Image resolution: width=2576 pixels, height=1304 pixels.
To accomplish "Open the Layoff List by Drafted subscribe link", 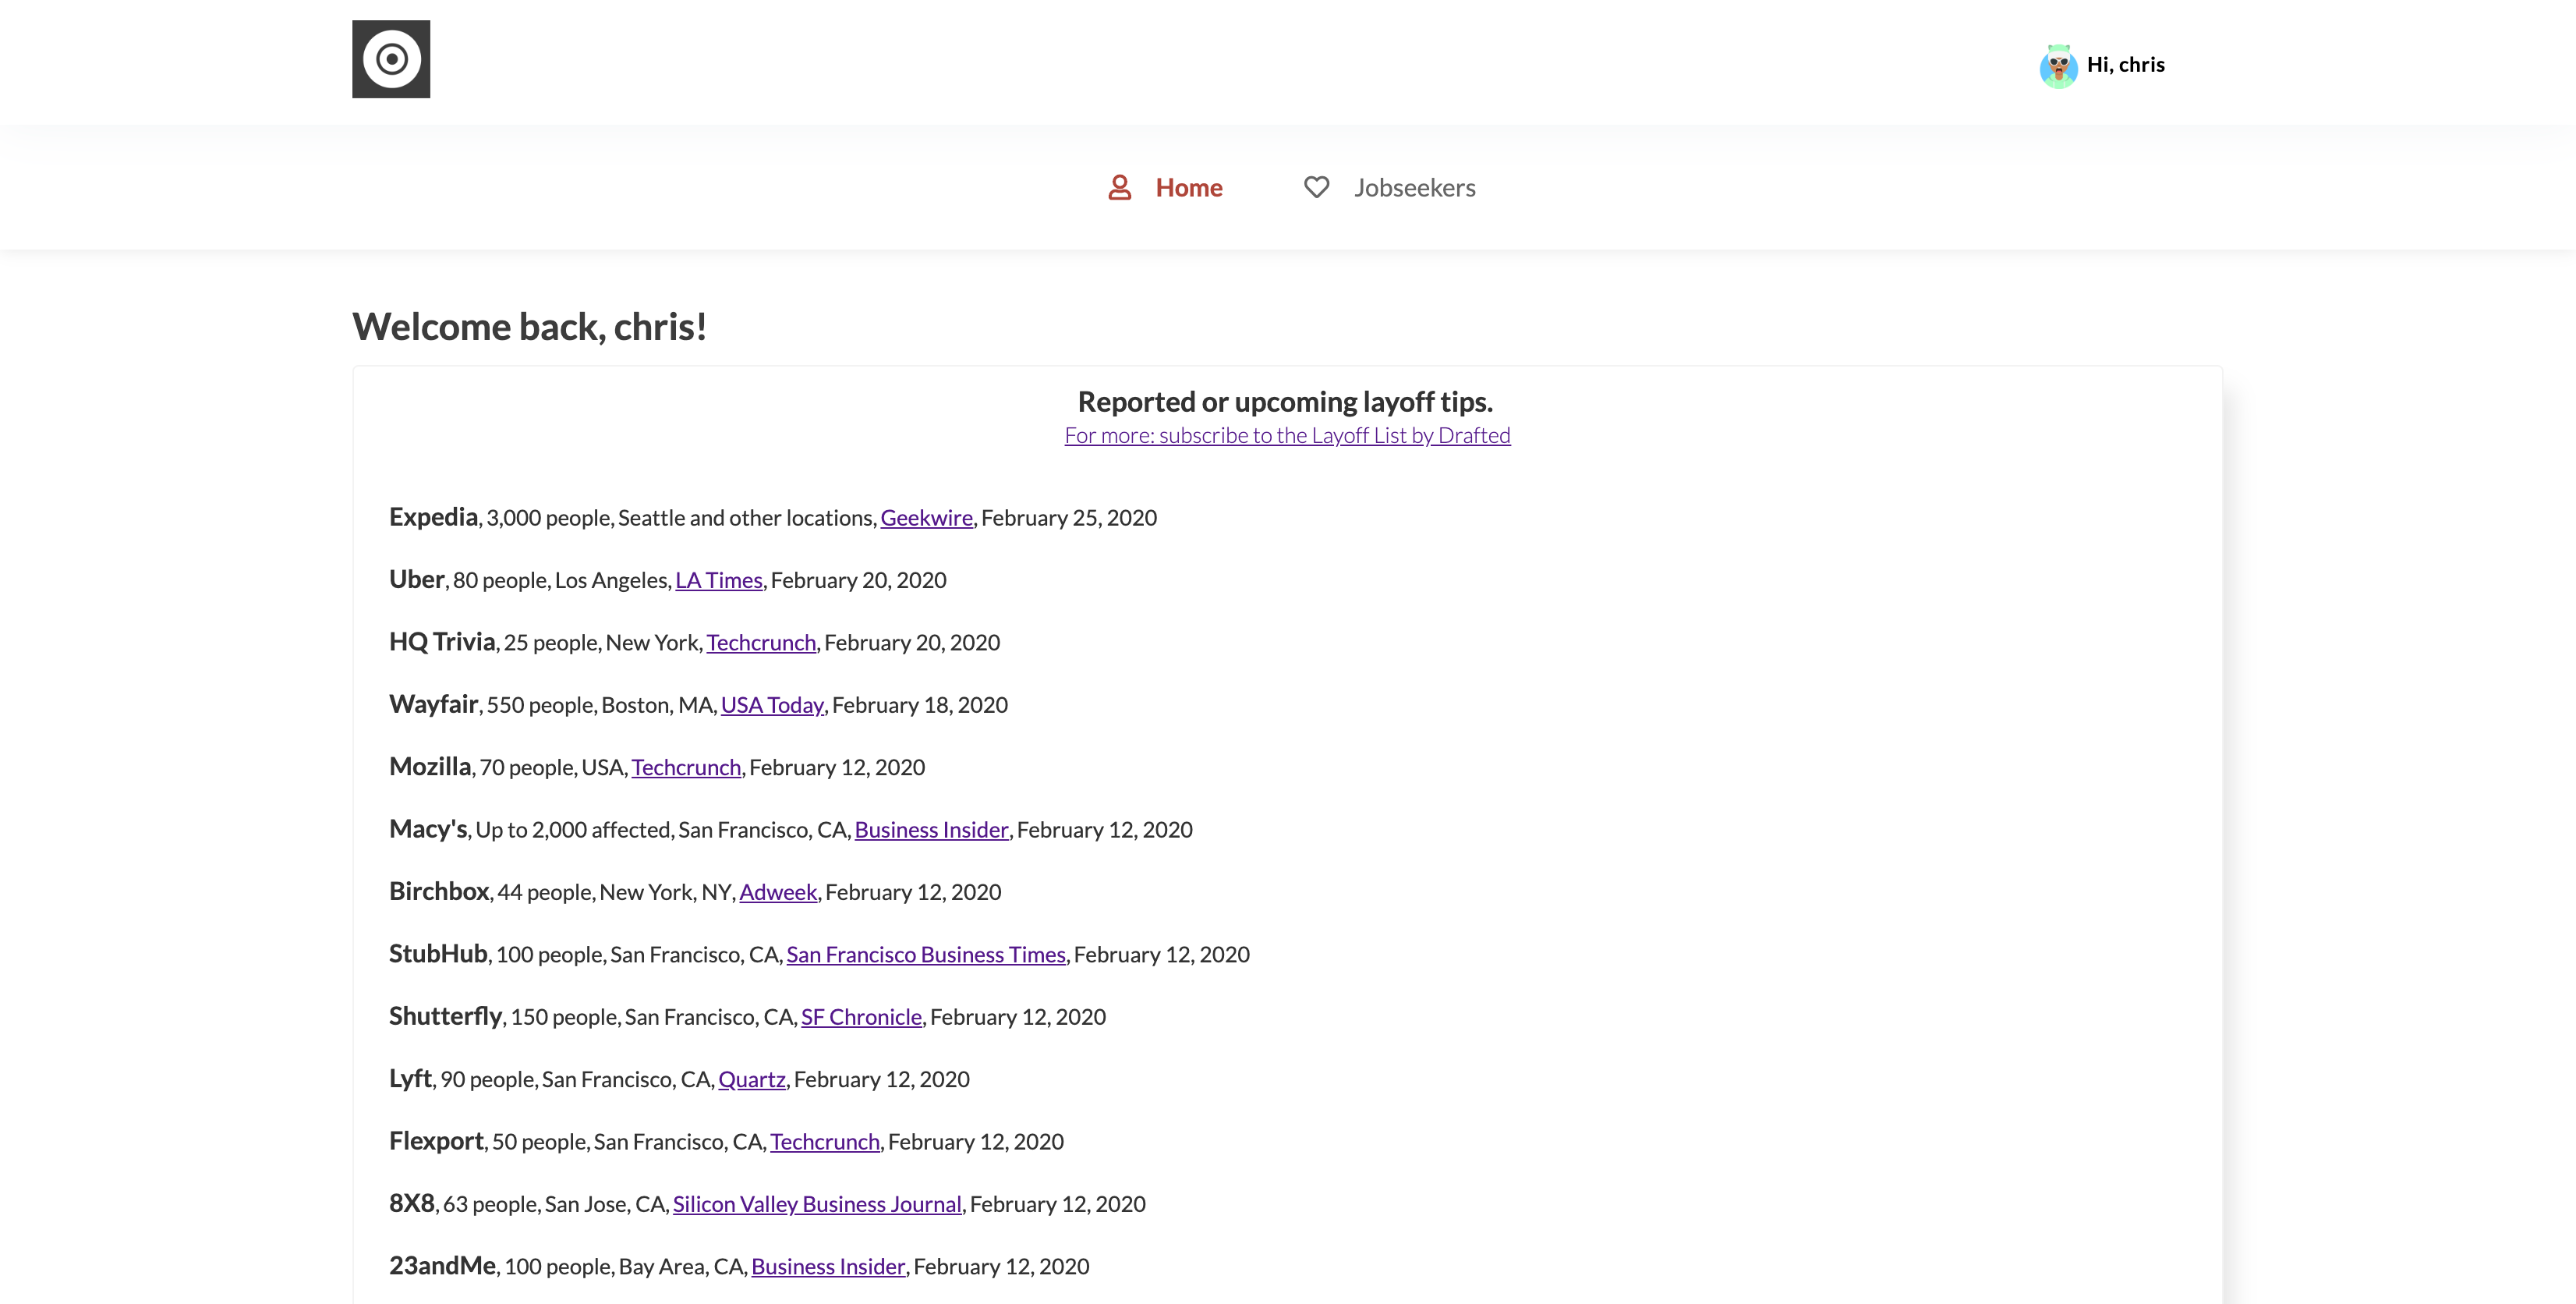I will coord(1287,436).
